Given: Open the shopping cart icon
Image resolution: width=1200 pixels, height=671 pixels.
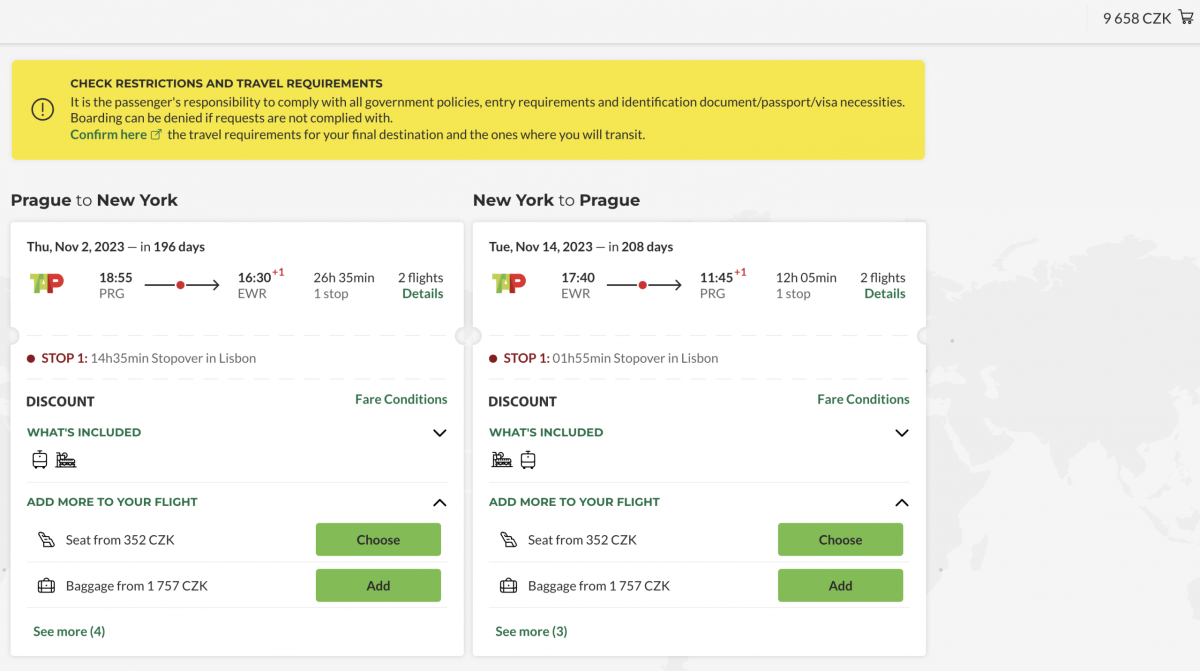Looking at the screenshot, I should click(1186, 17).
